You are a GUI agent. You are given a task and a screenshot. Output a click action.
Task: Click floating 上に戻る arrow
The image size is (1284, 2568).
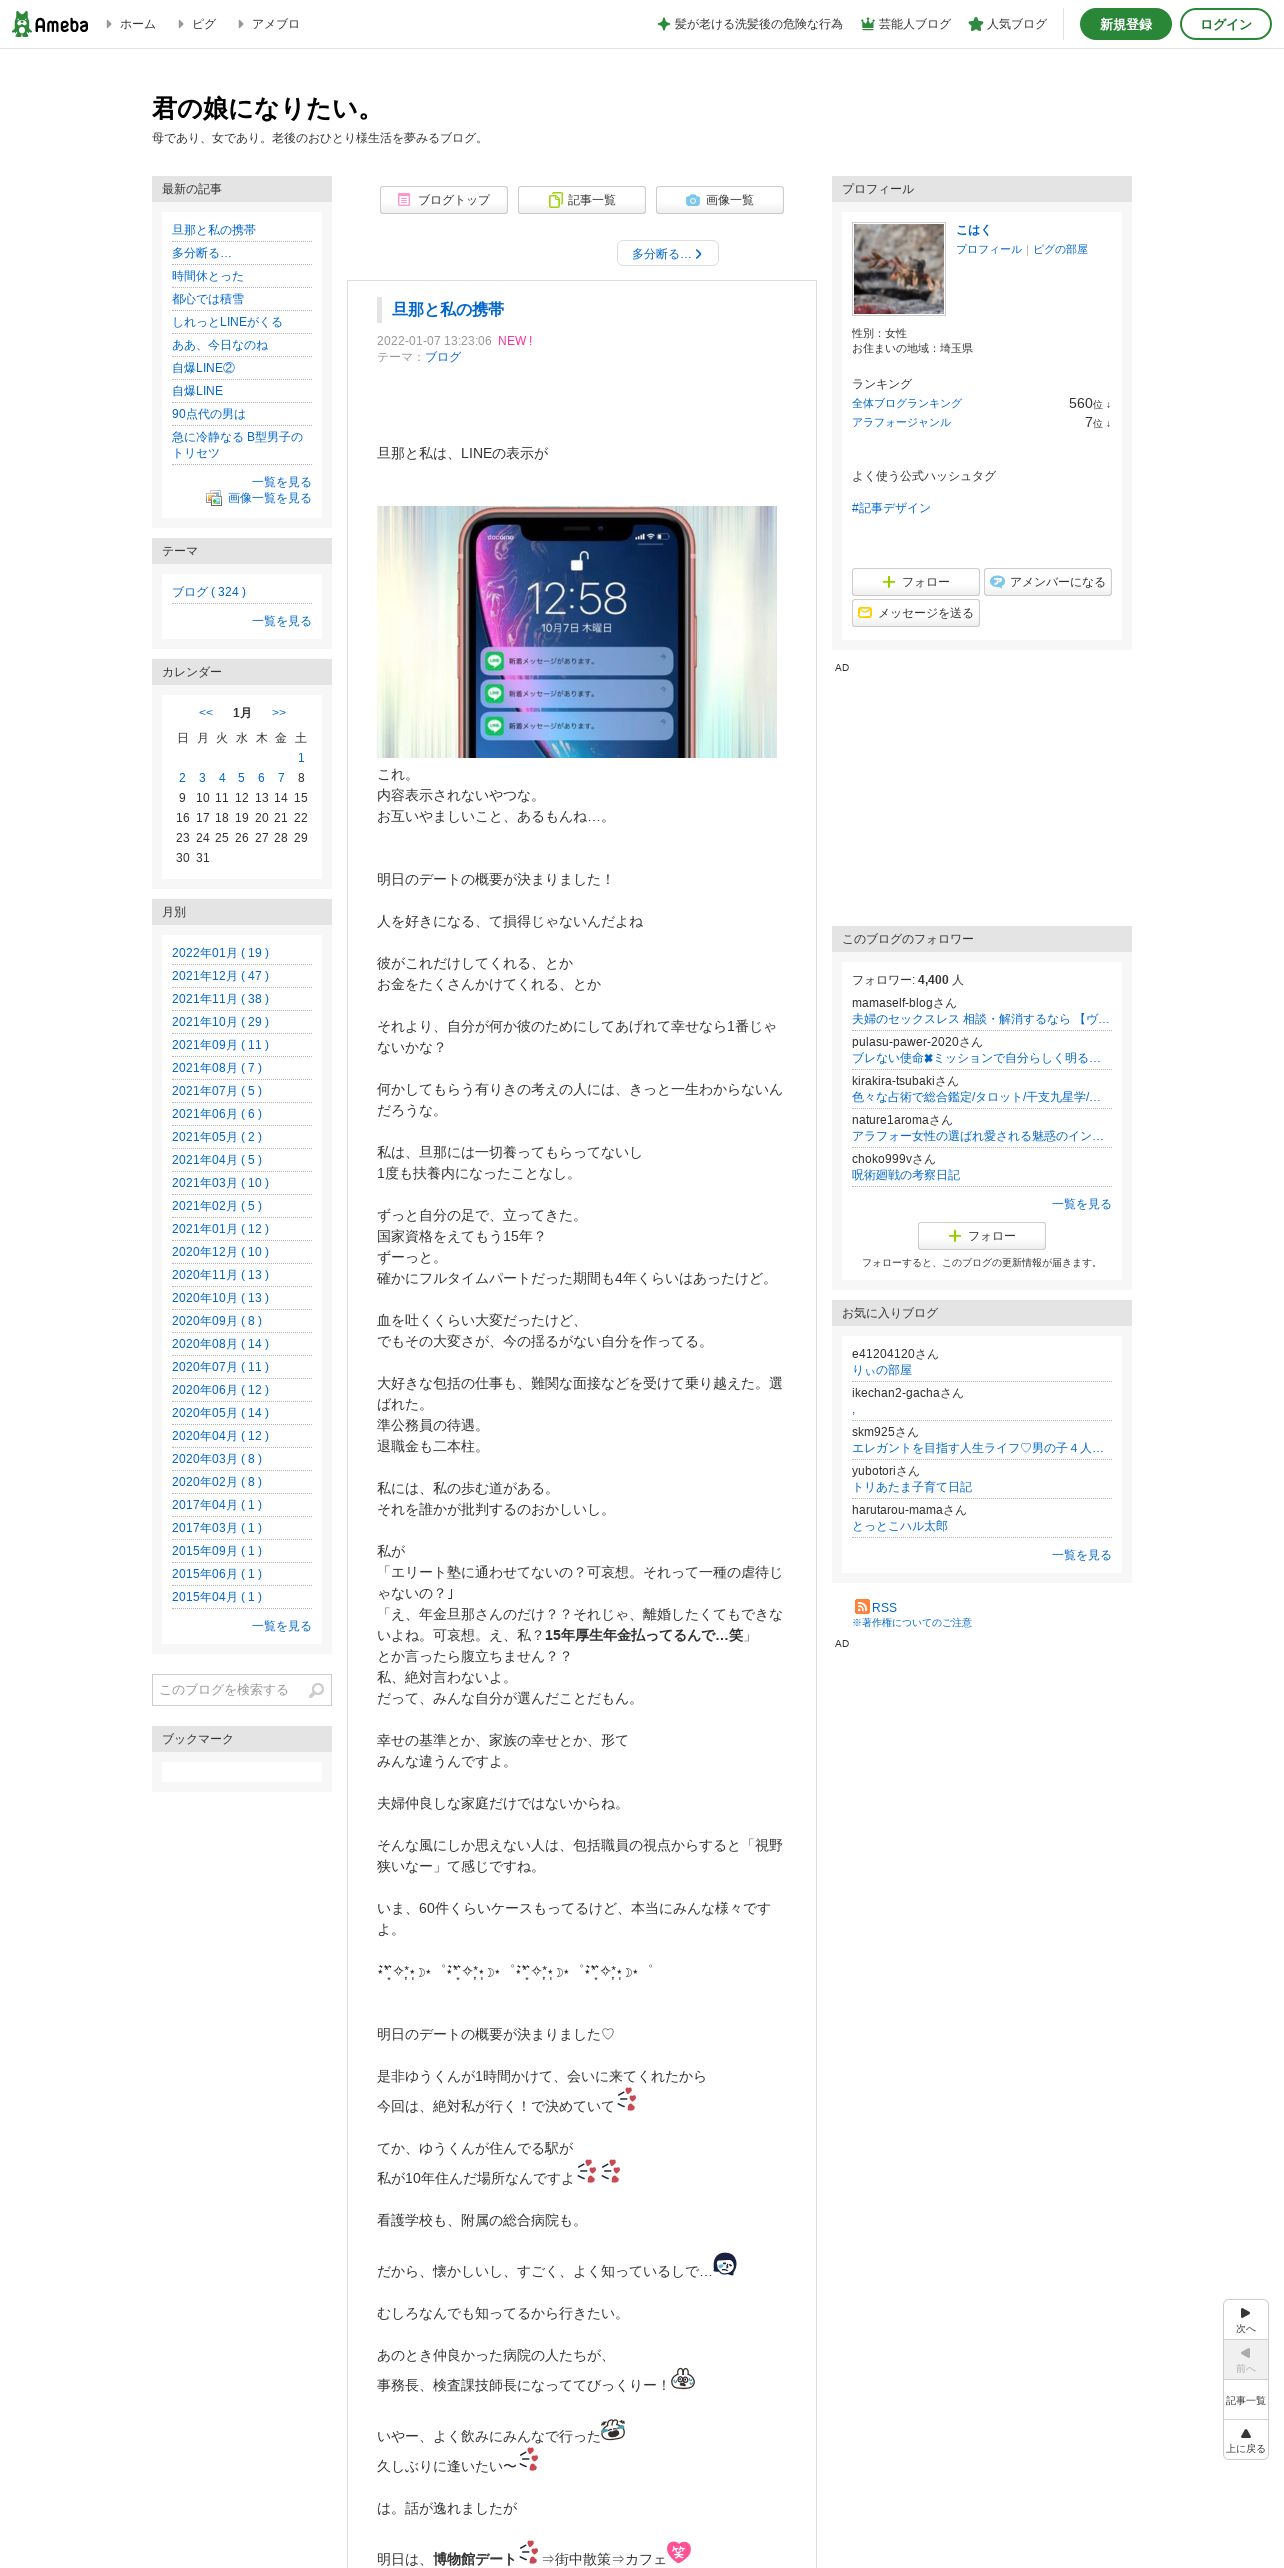click(x=1246, y=2440)
